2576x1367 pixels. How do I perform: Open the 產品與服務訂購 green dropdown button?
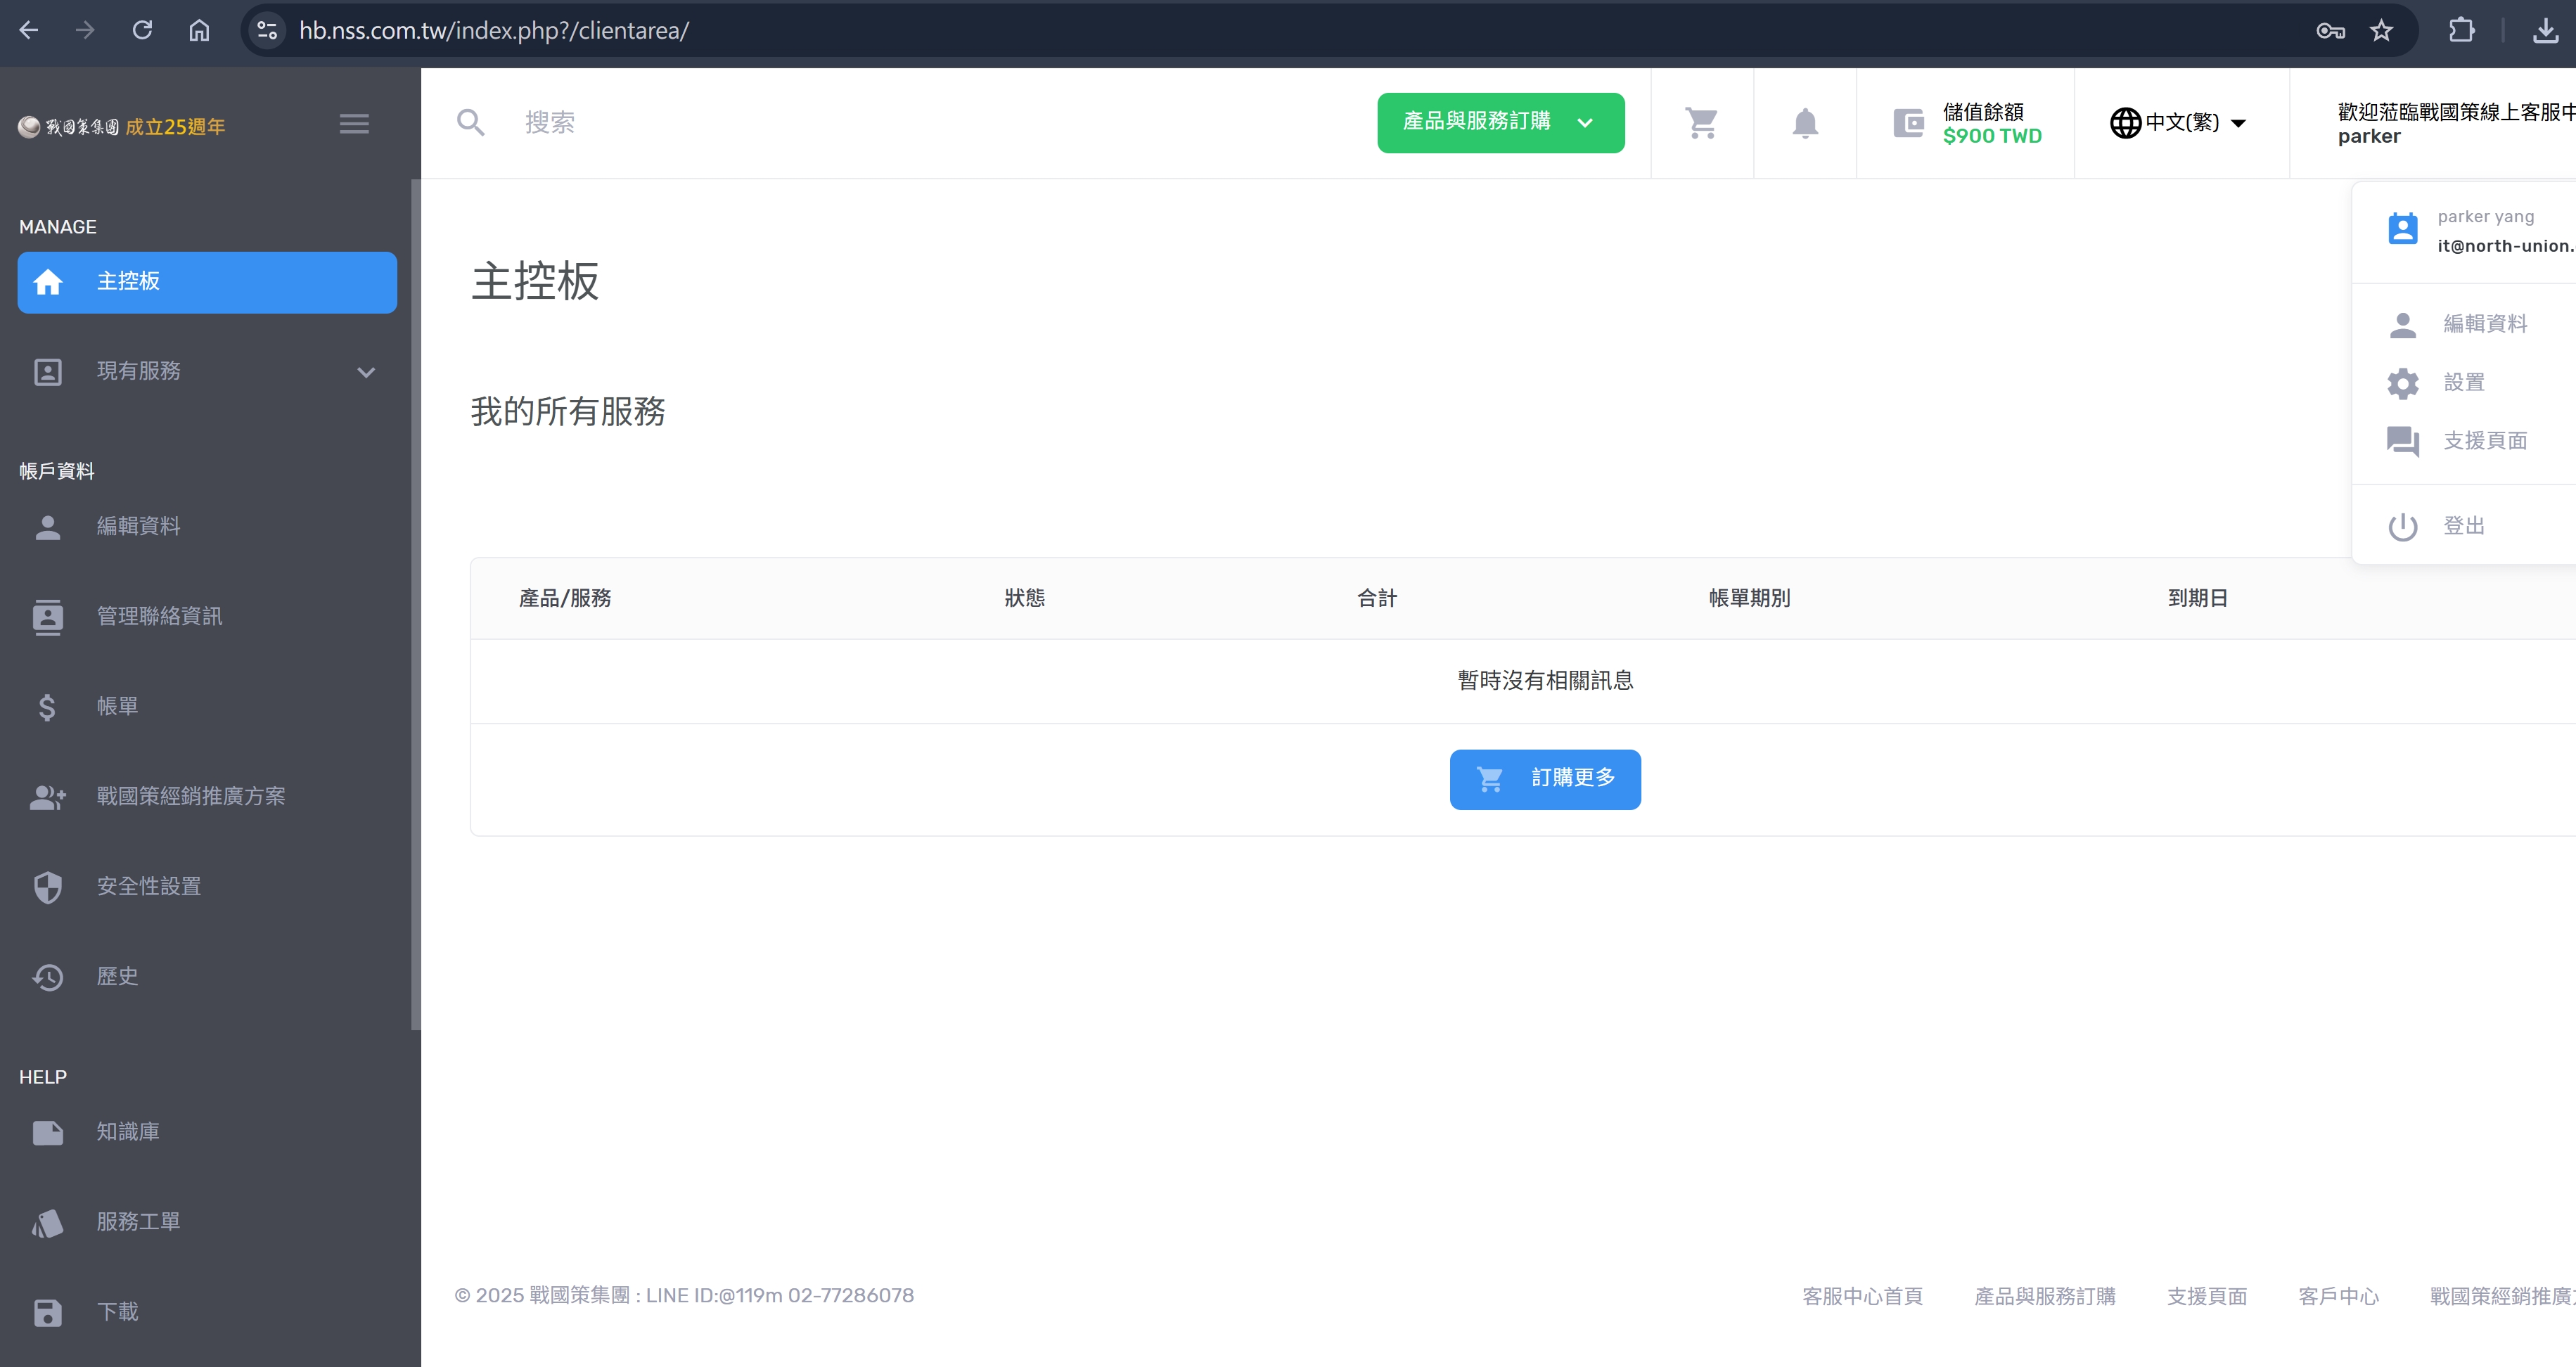coord(1500,122)
